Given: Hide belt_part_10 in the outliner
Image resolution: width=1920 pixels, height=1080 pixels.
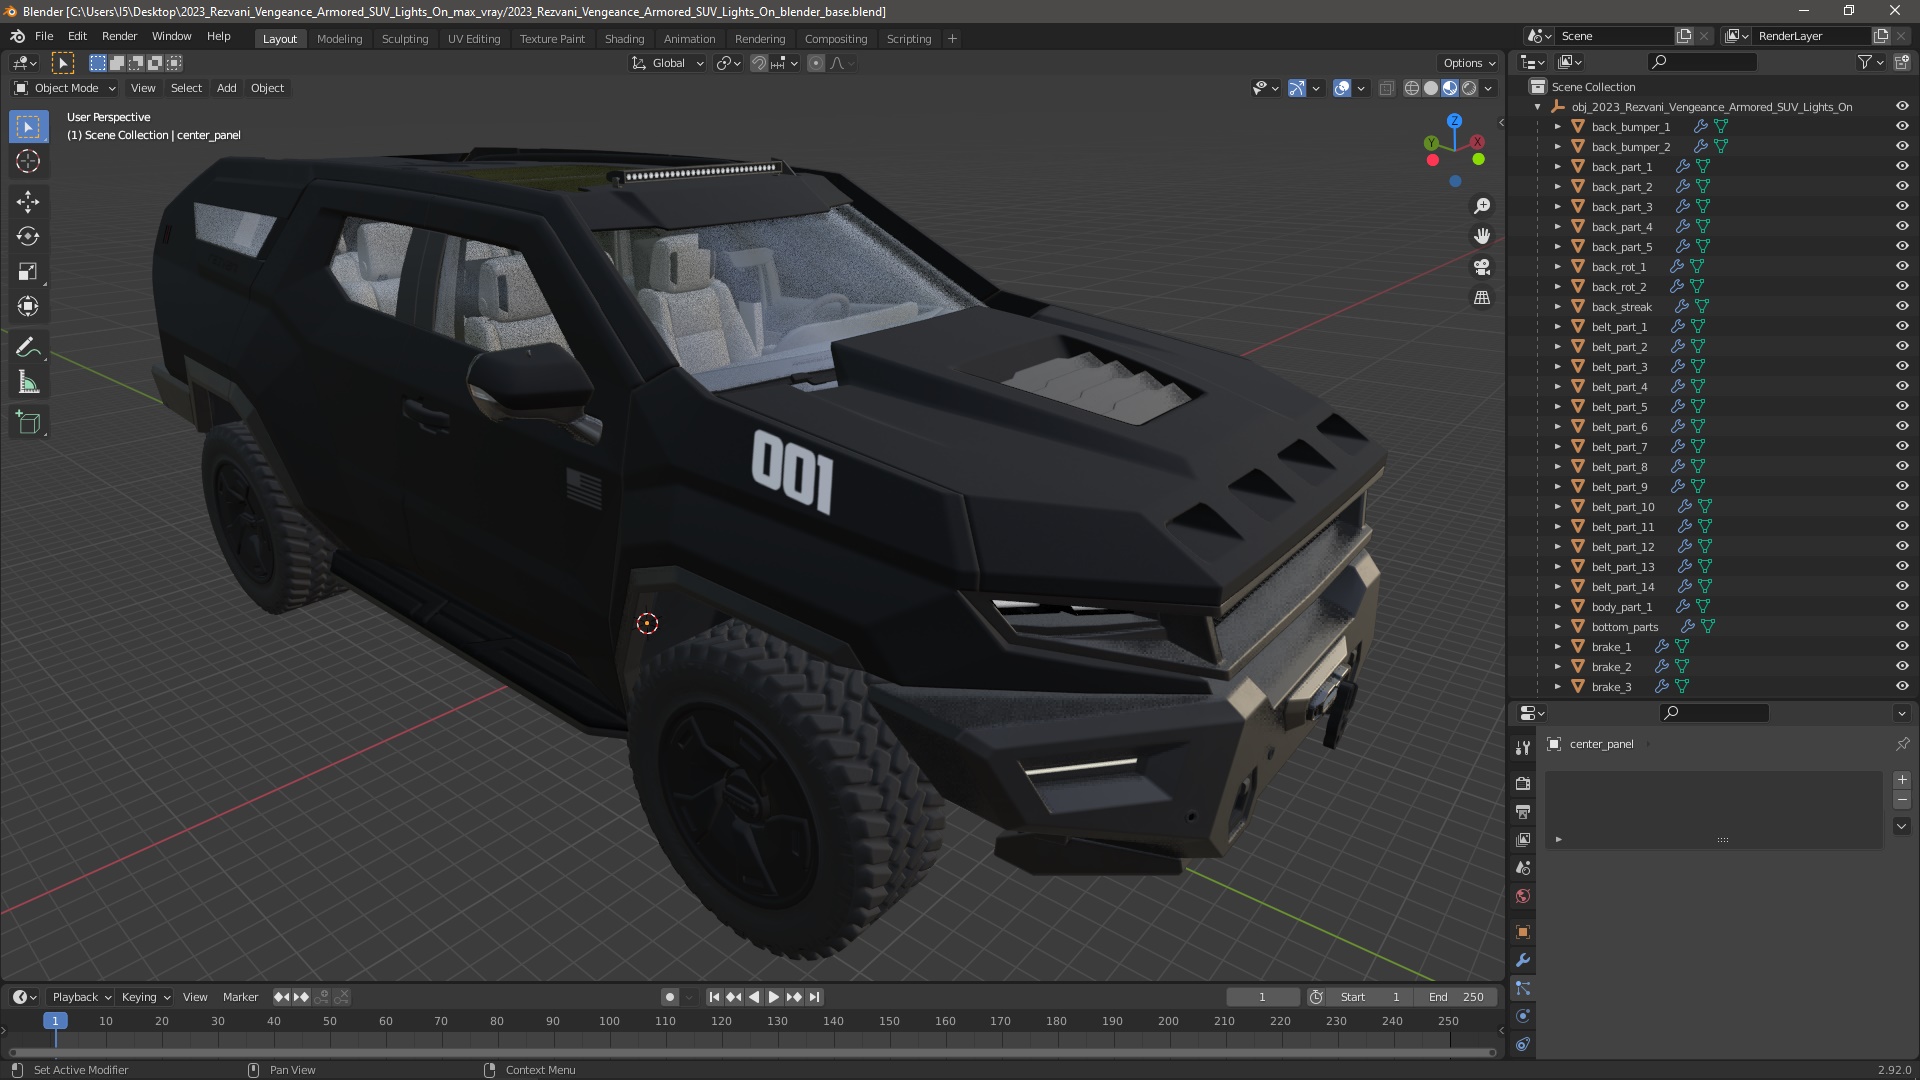Looking at the screenshot, I should tap(1902, 506).
